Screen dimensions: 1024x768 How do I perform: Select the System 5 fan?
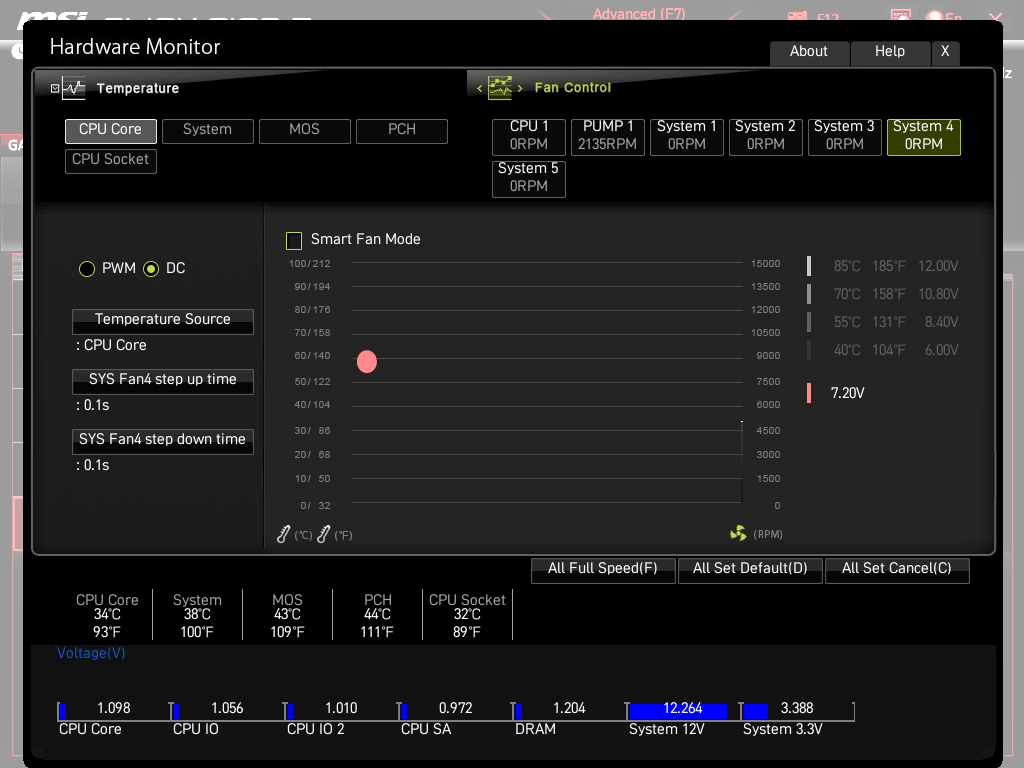point(529,179)
